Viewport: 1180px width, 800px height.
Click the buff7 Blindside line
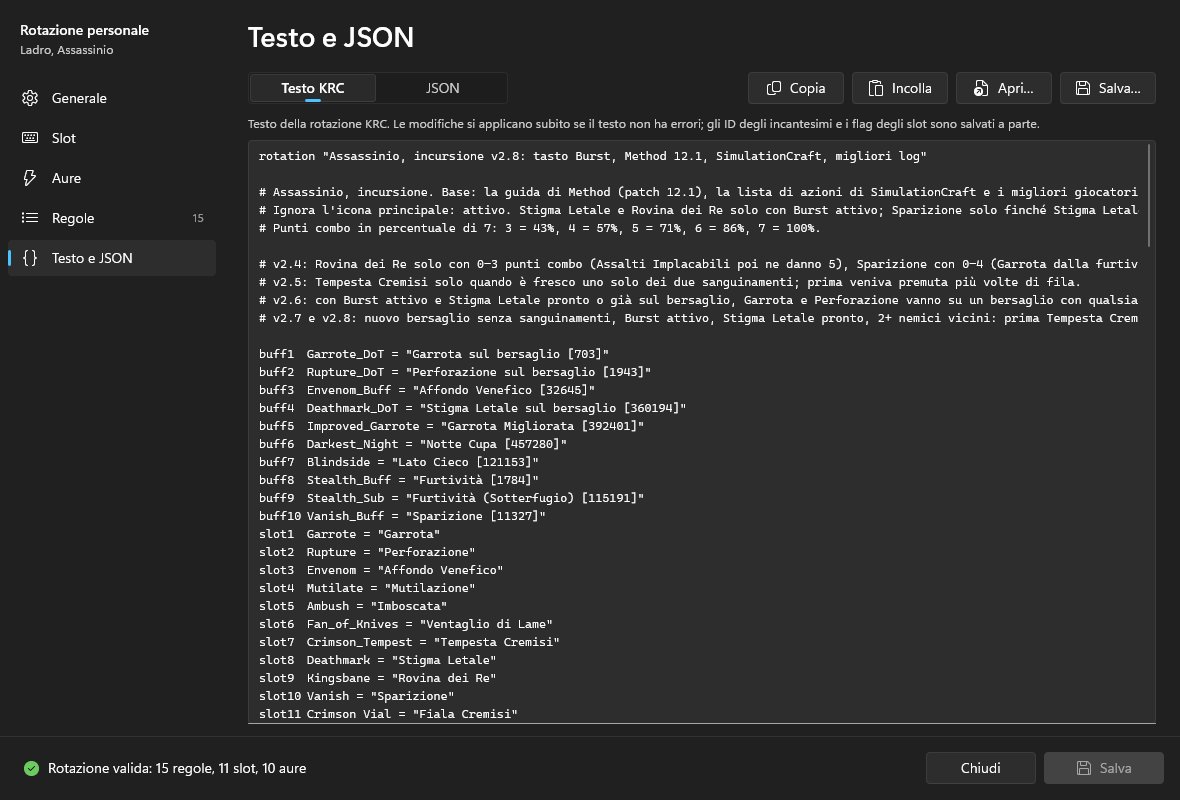(398, 462)
